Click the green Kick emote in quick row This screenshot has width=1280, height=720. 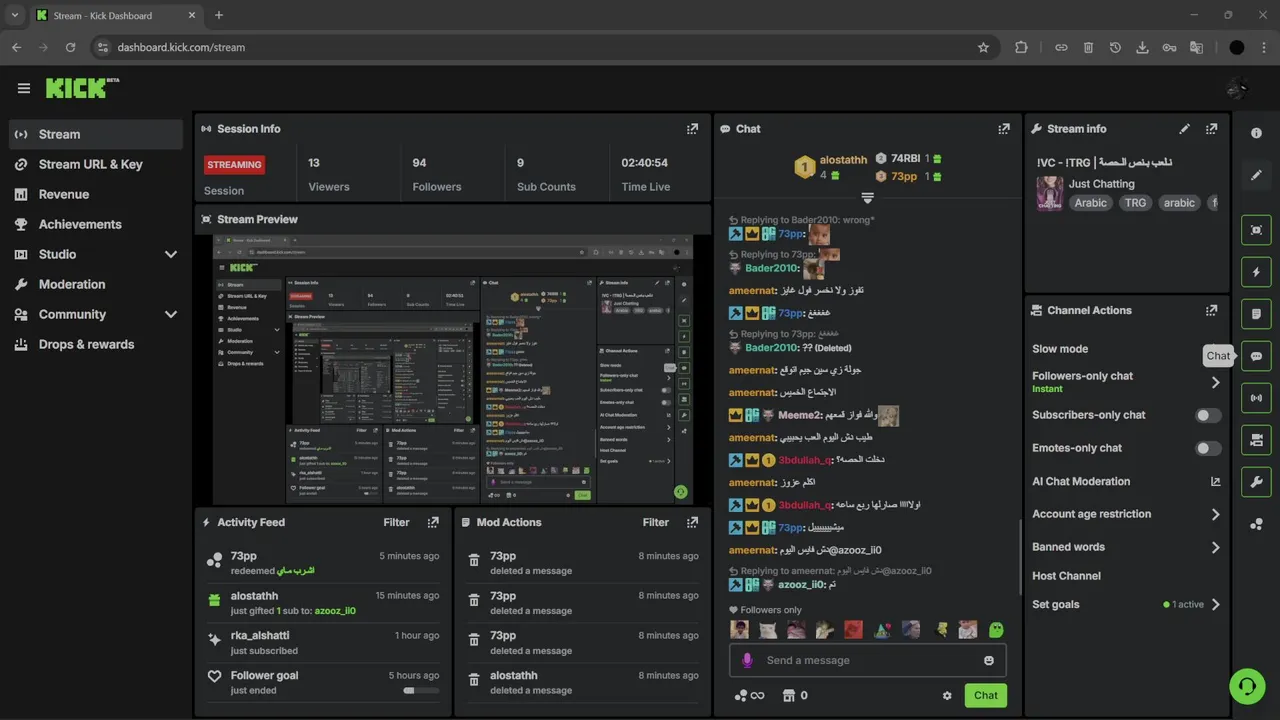[x=996, y=630]
